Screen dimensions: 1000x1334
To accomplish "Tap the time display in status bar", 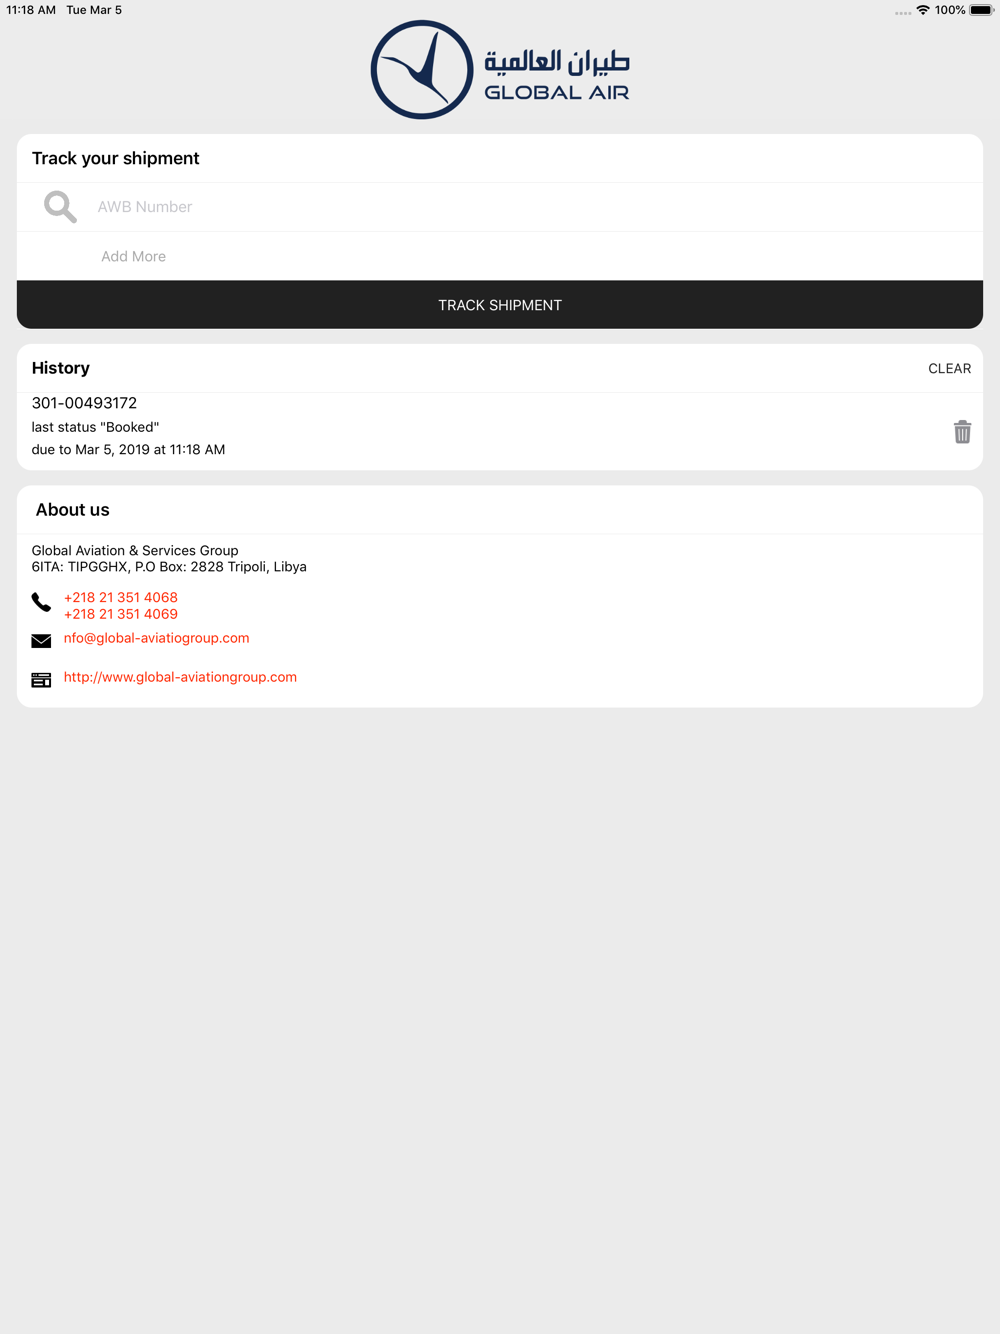I will click(31, 10).
